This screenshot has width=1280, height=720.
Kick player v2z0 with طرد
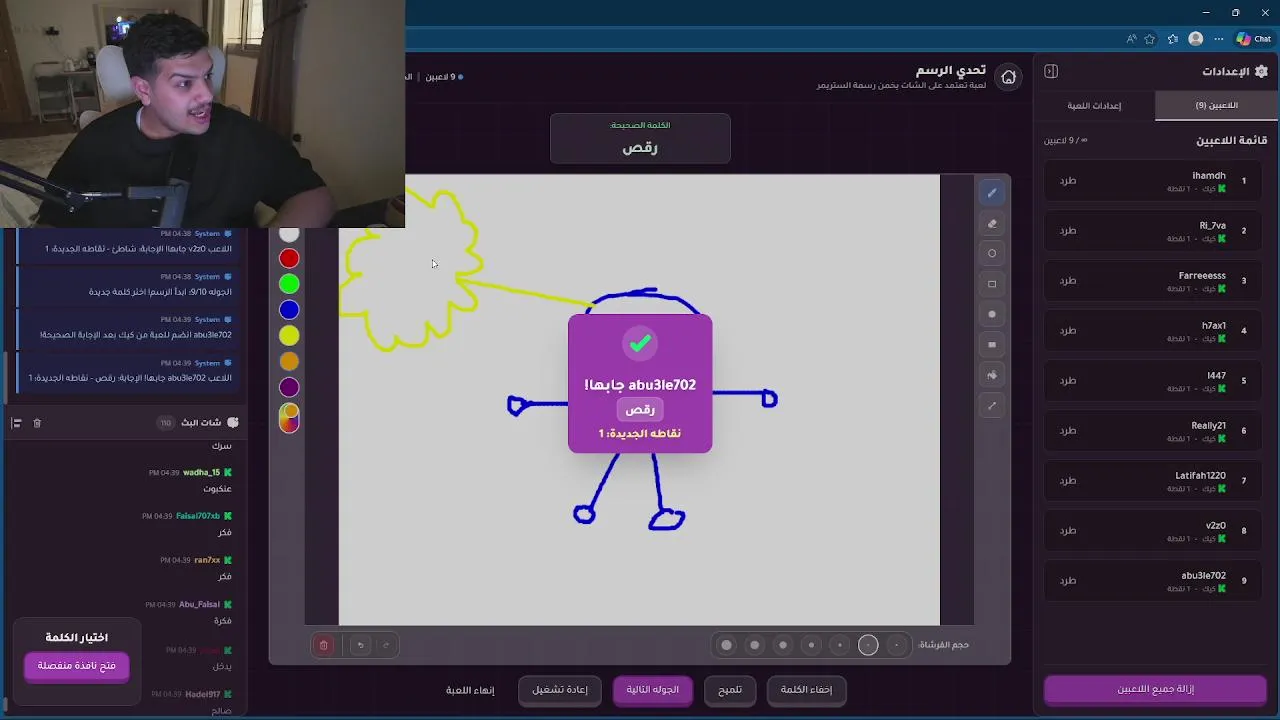(1068, 531)
